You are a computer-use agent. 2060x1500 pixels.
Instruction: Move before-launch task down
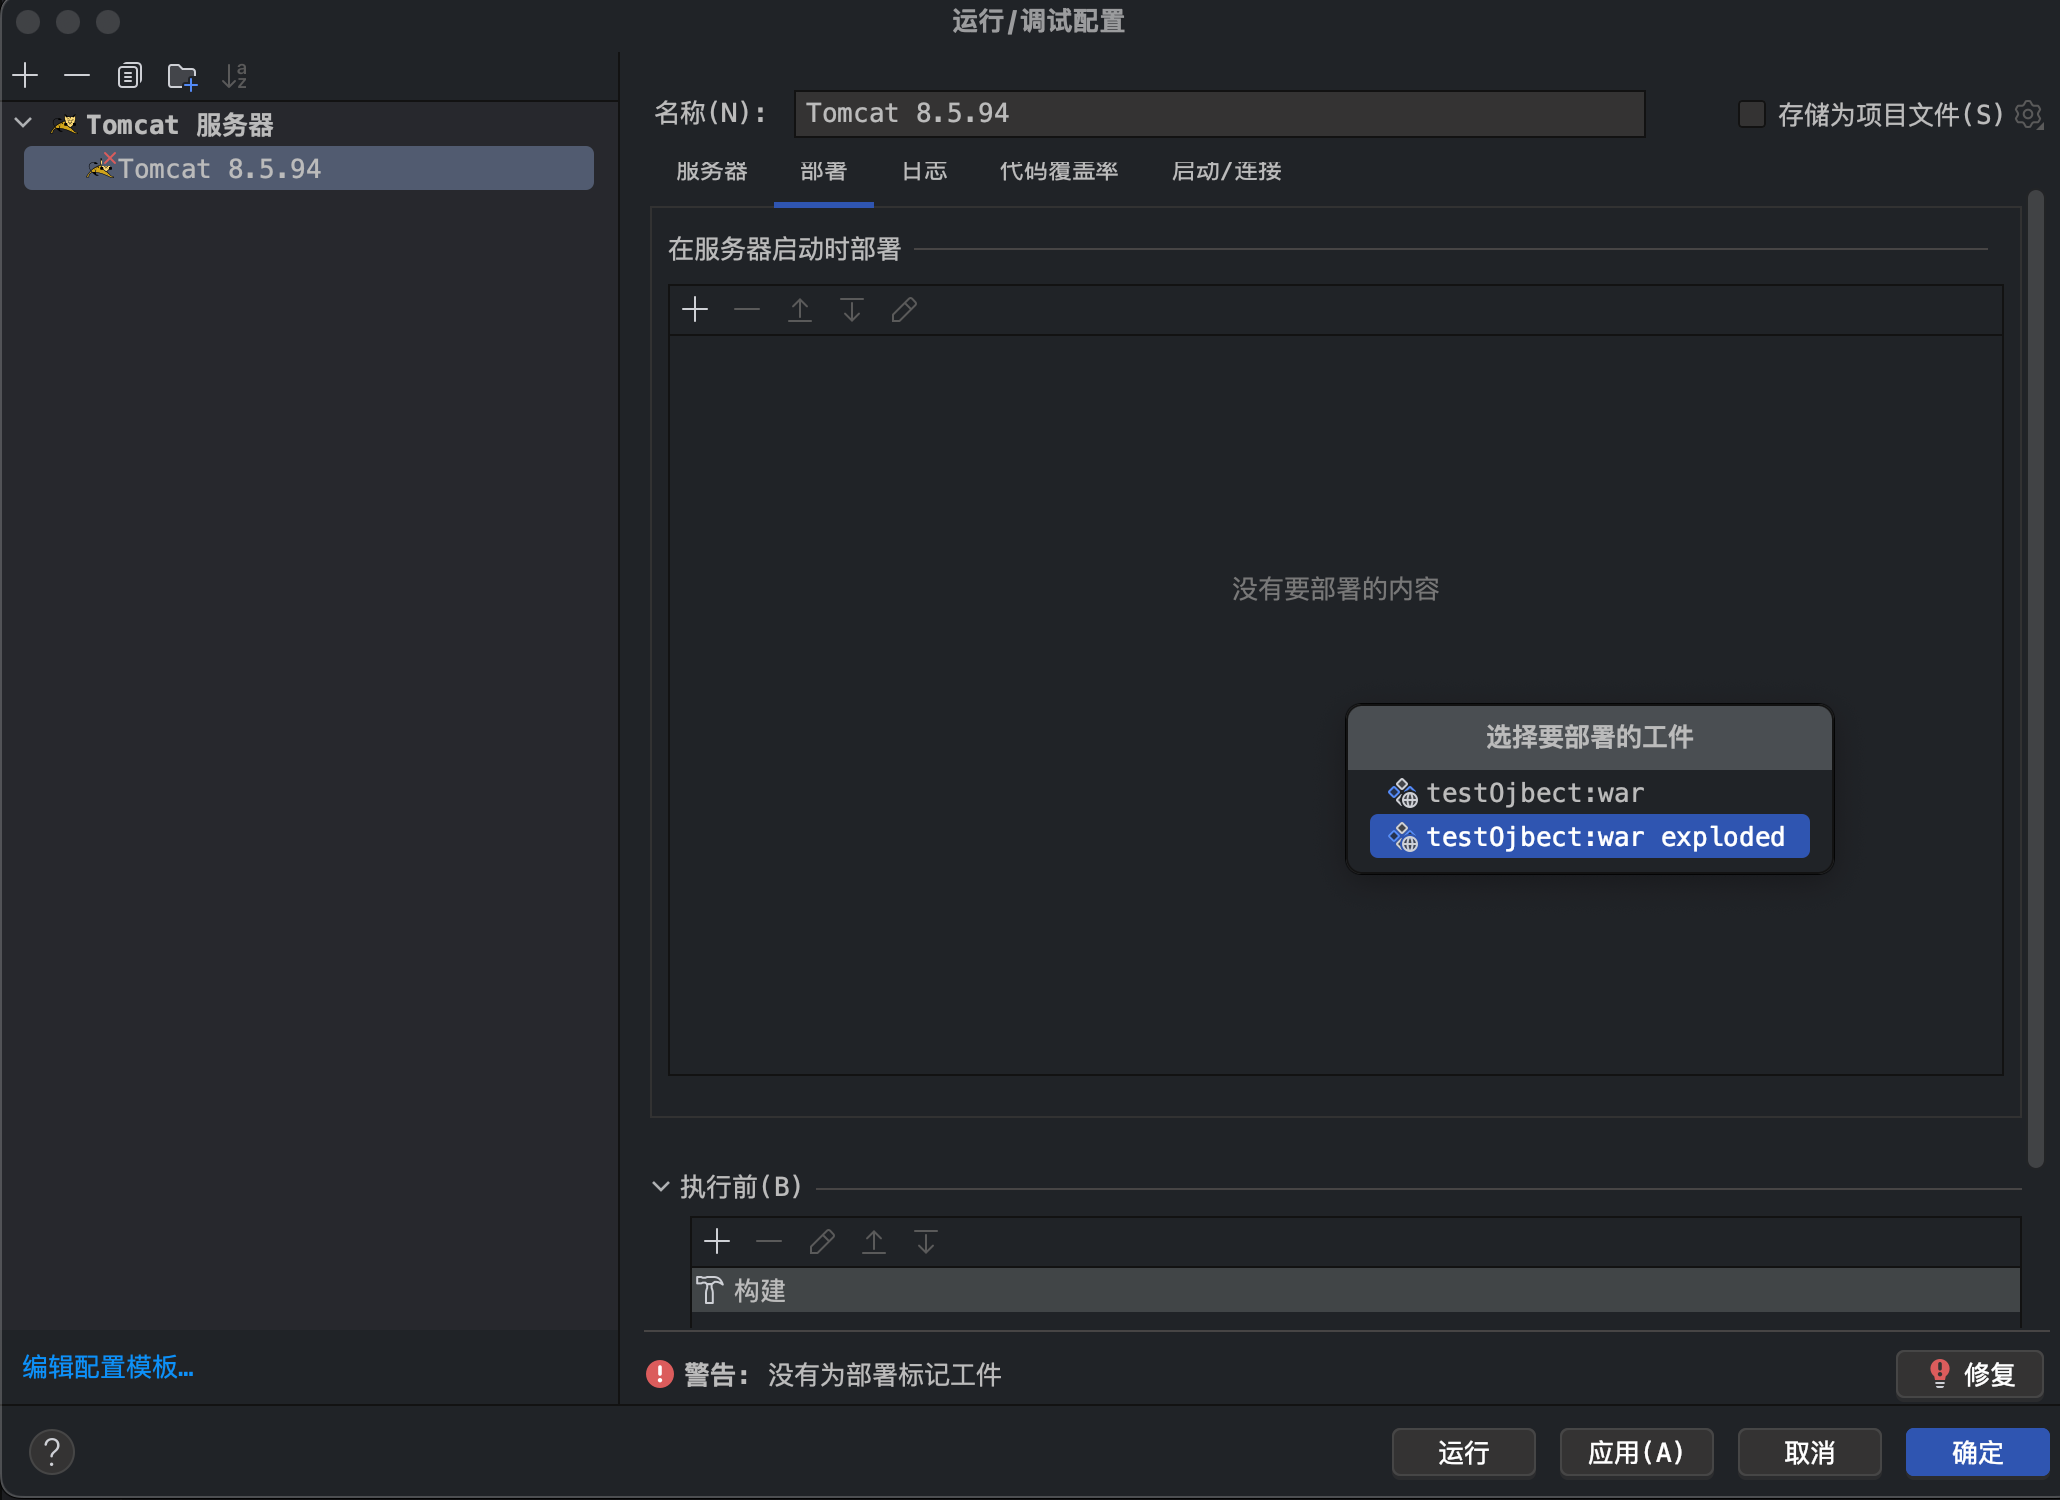(926, 1242)
